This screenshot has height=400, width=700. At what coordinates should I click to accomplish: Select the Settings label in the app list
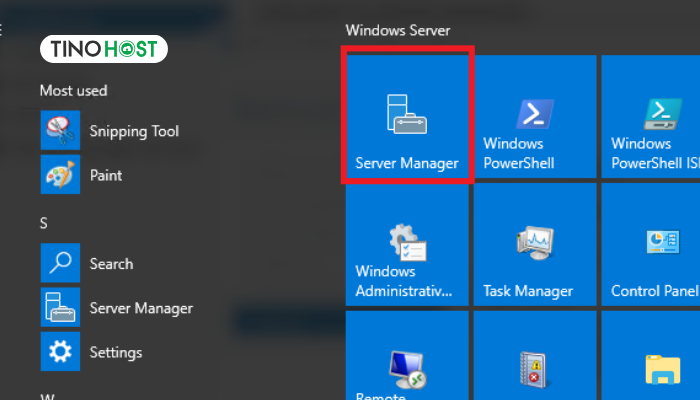click(116, 353)
